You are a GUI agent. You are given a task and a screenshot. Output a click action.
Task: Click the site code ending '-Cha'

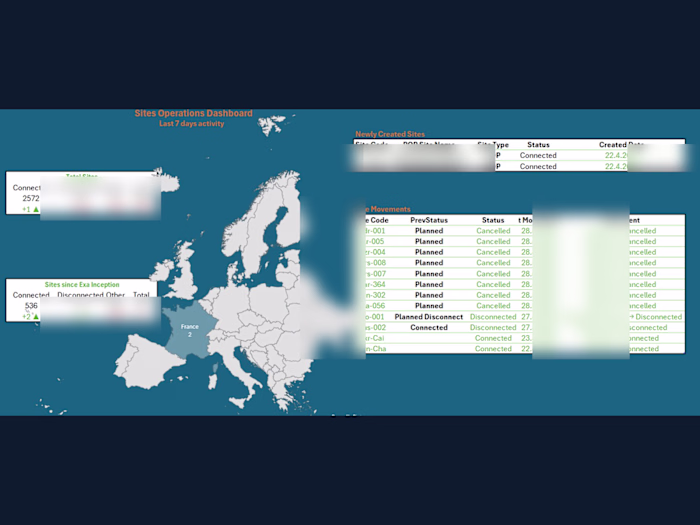(x=375, y=349)
